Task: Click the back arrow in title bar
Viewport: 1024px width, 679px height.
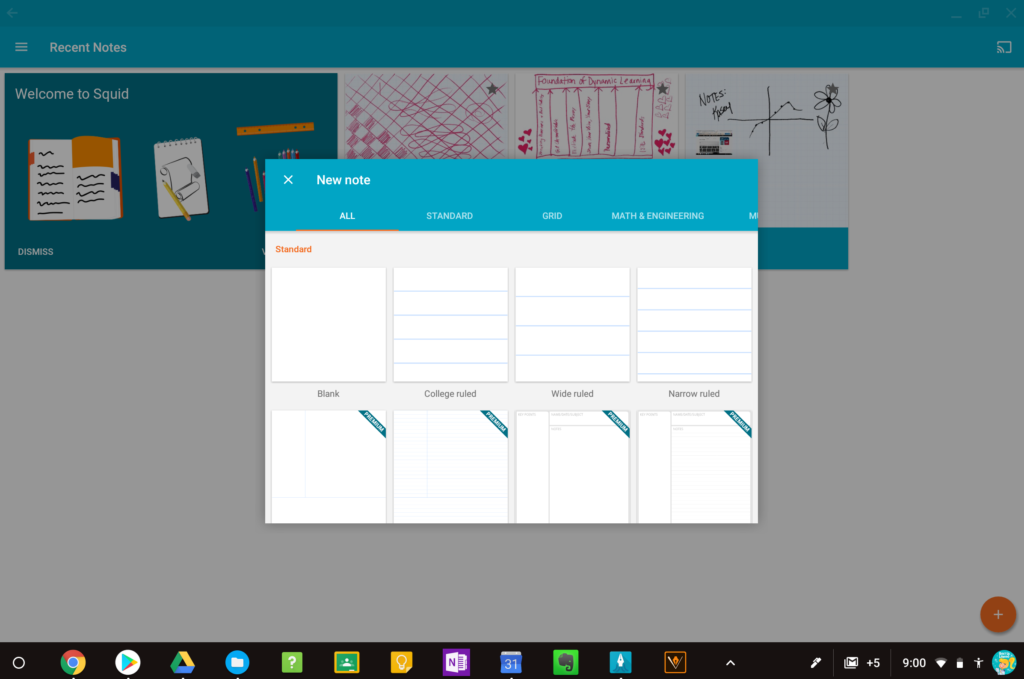Action: (x=12, y=12)
